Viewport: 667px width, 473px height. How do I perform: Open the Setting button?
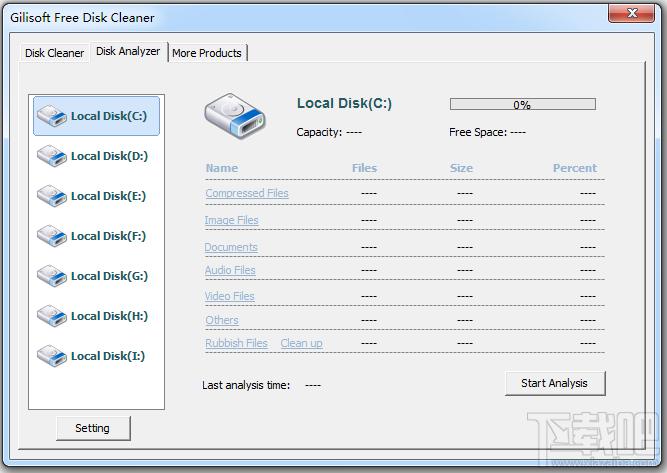tap(93, 428)
